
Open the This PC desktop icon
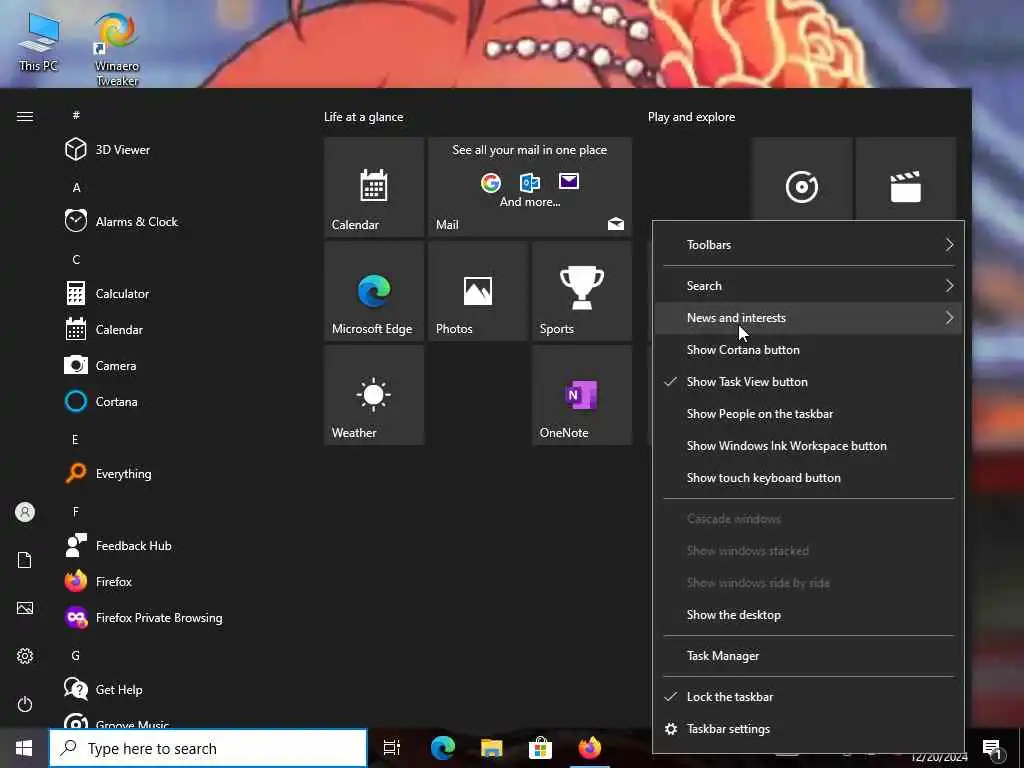pos(39,42)
